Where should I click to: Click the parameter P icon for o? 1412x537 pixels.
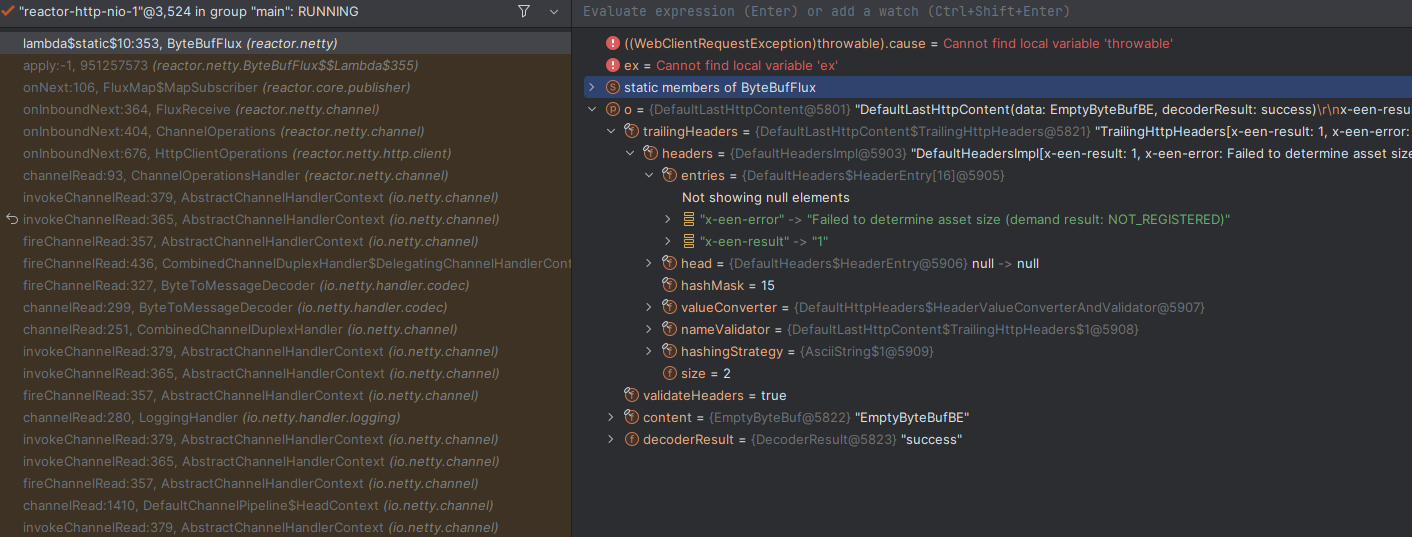coord(613,110)
